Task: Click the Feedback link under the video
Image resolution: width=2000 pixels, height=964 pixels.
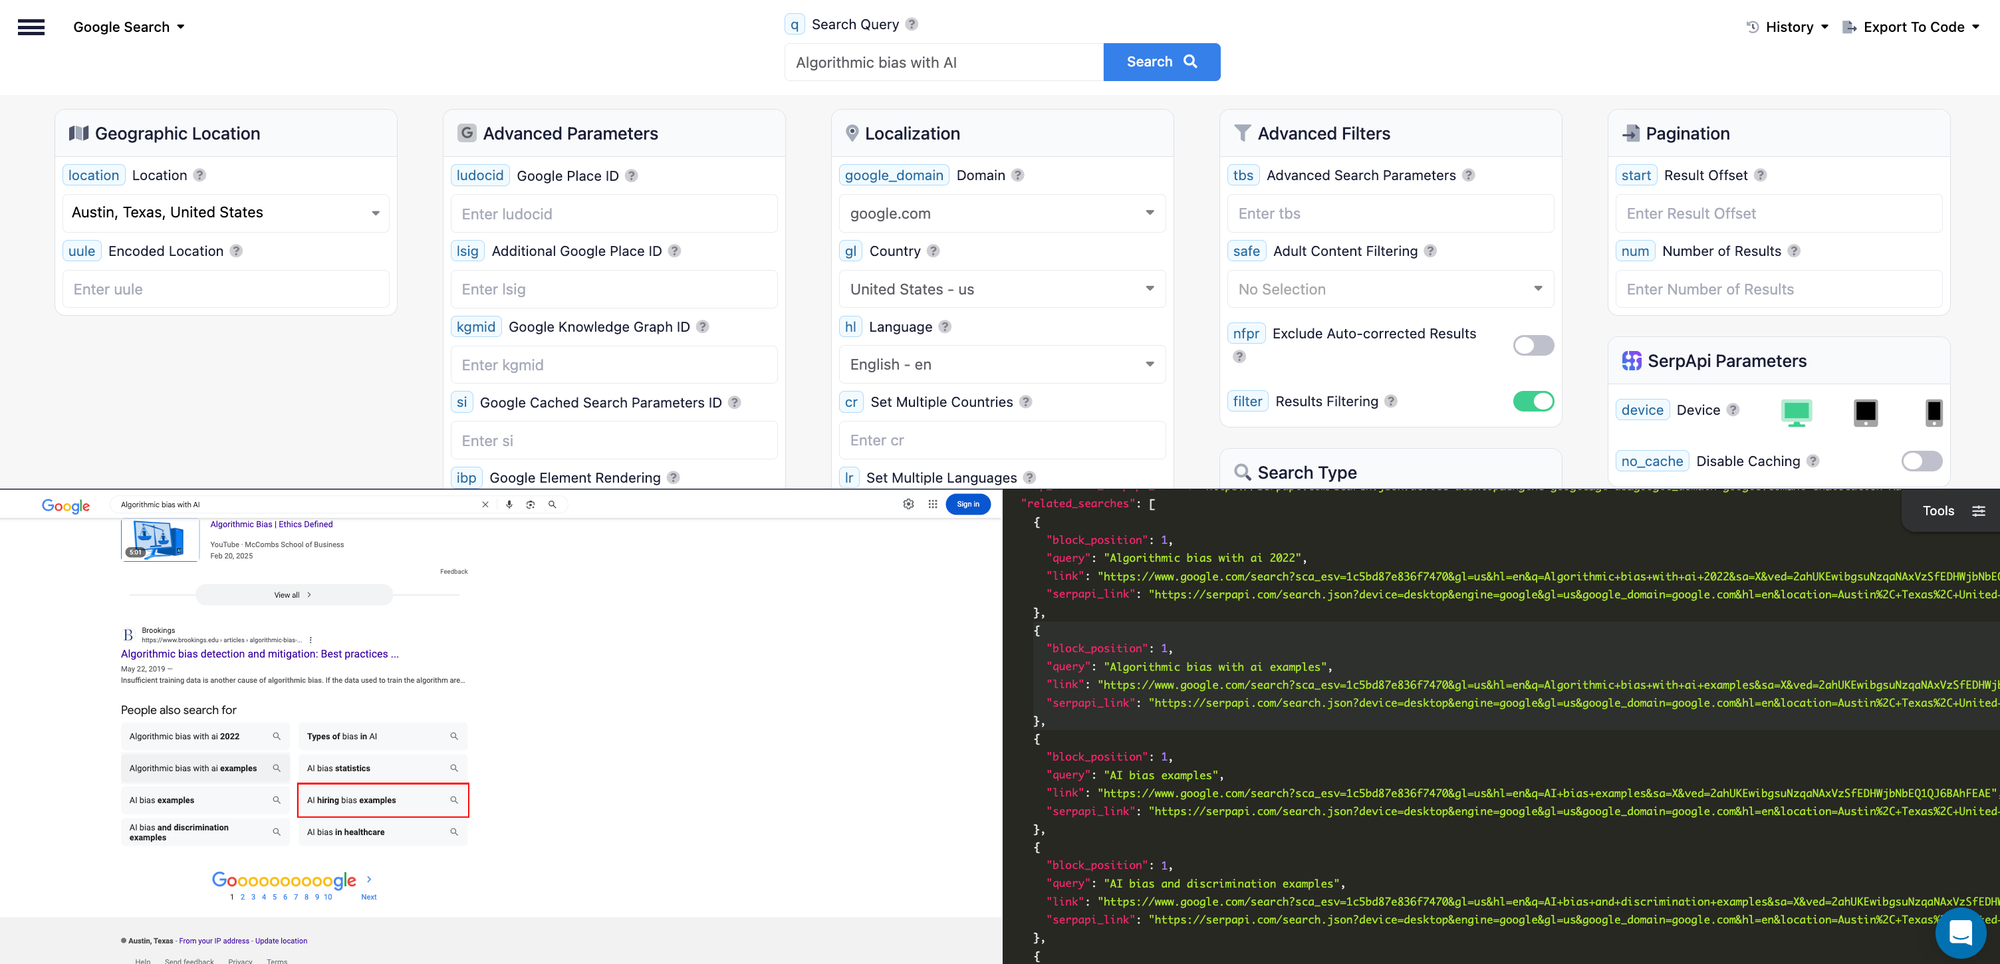Action: tap(454, 572)
